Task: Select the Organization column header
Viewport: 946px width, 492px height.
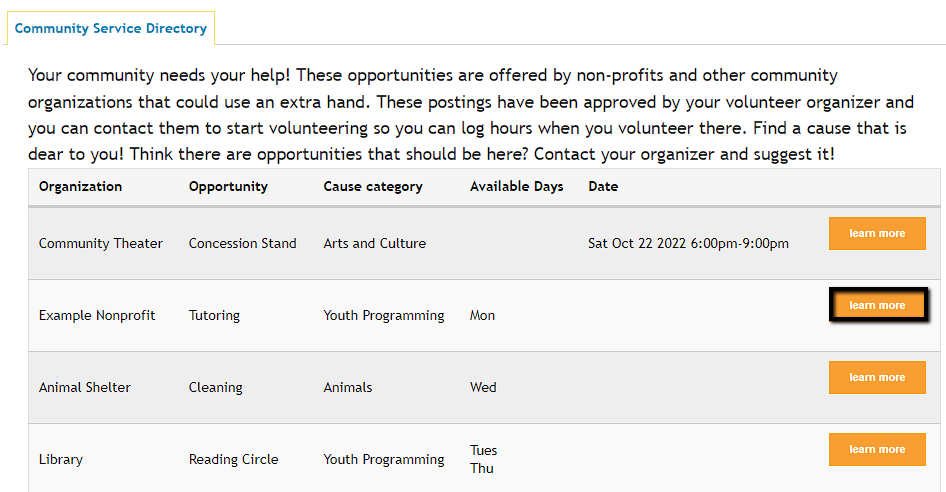Action: point(81,187)
